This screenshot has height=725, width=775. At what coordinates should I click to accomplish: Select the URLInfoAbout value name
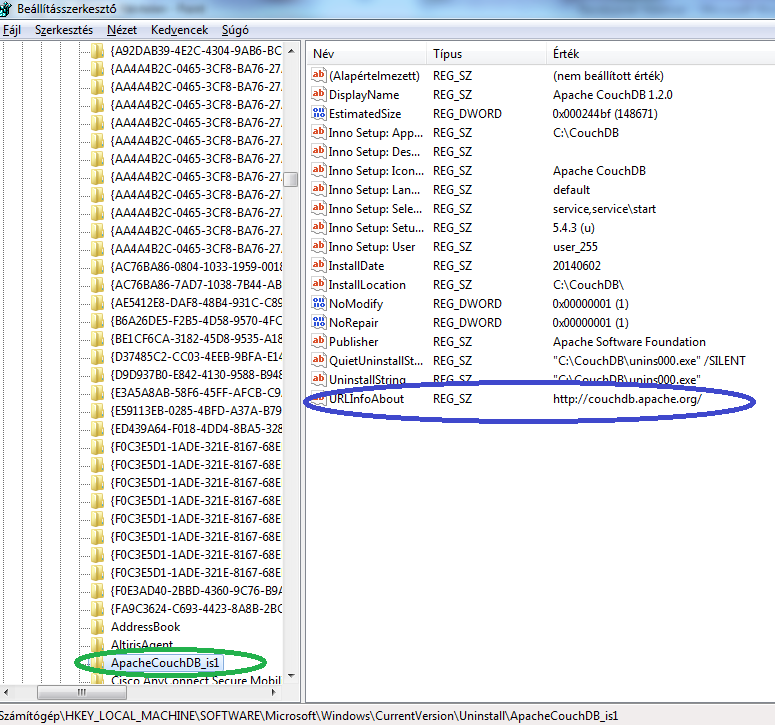366,399
